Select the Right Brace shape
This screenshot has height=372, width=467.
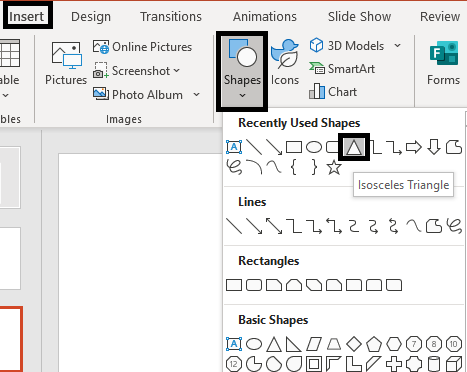coord(314,167)
